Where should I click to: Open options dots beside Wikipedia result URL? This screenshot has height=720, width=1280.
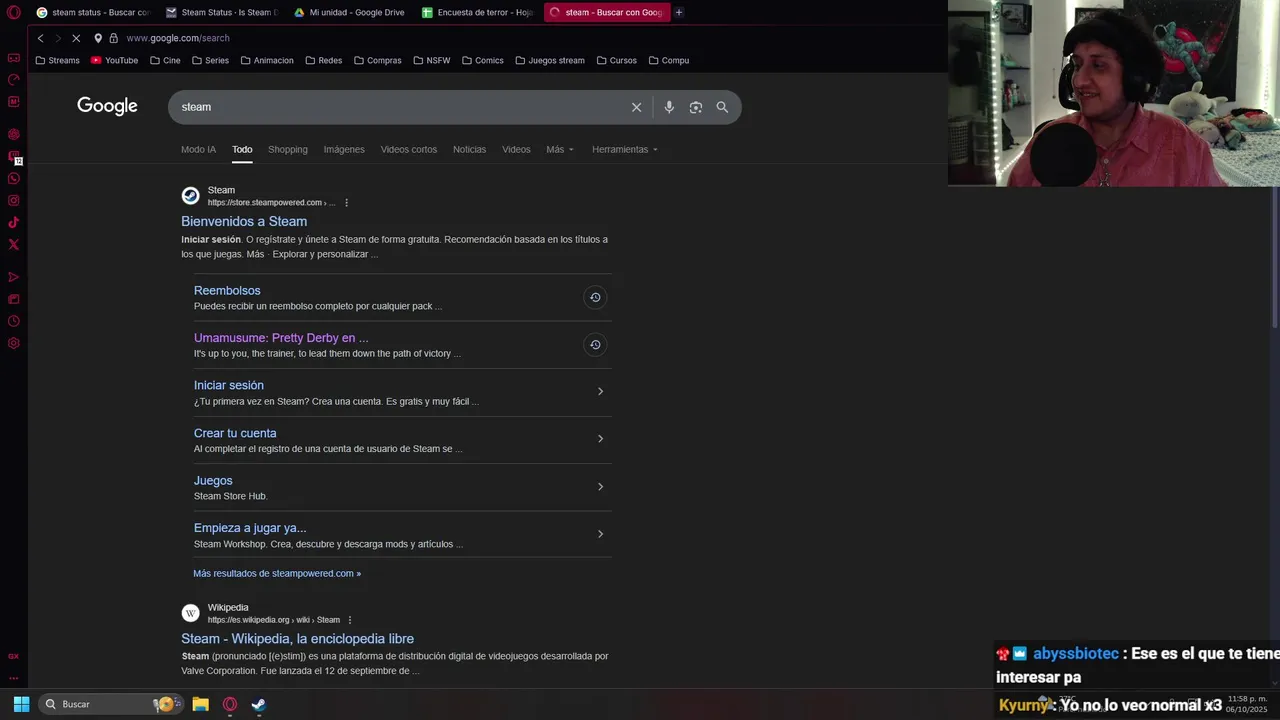pyautogui.click(x=350, y=620)
